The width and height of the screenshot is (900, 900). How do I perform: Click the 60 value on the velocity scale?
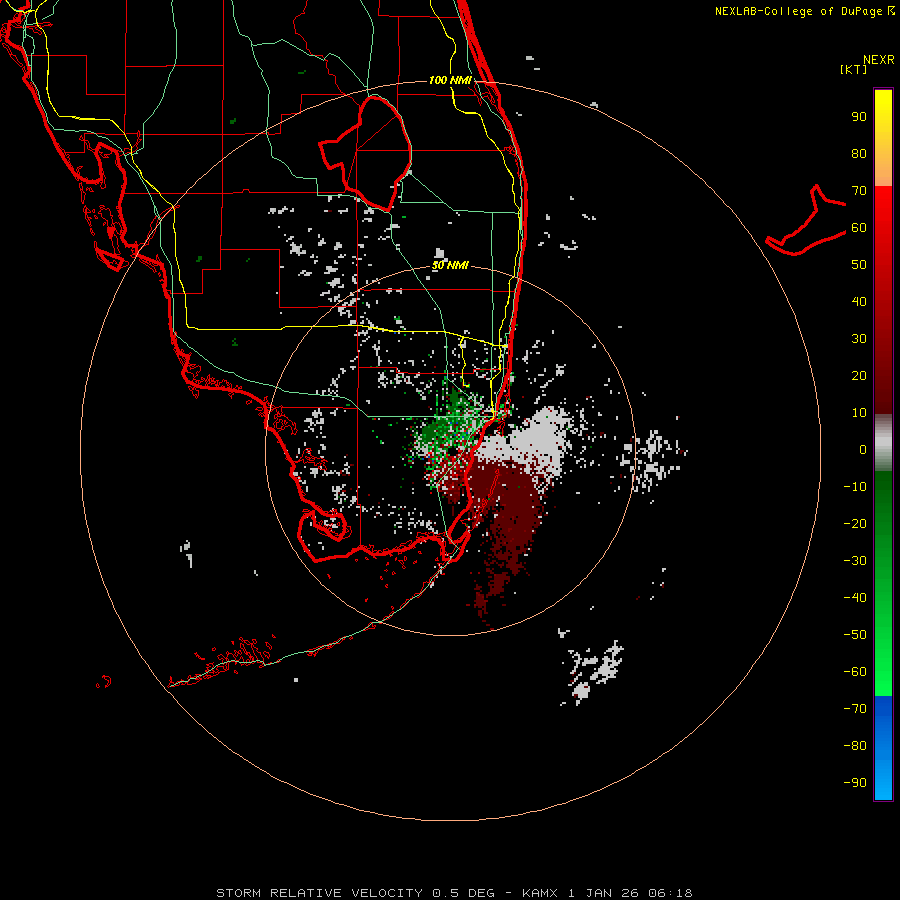coord(859,227)
